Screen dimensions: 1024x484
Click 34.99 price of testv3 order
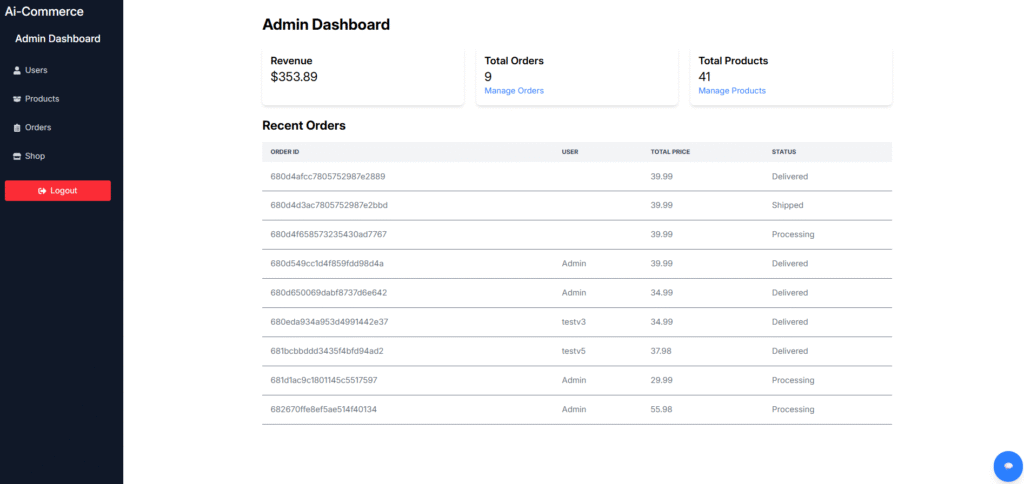662,322
